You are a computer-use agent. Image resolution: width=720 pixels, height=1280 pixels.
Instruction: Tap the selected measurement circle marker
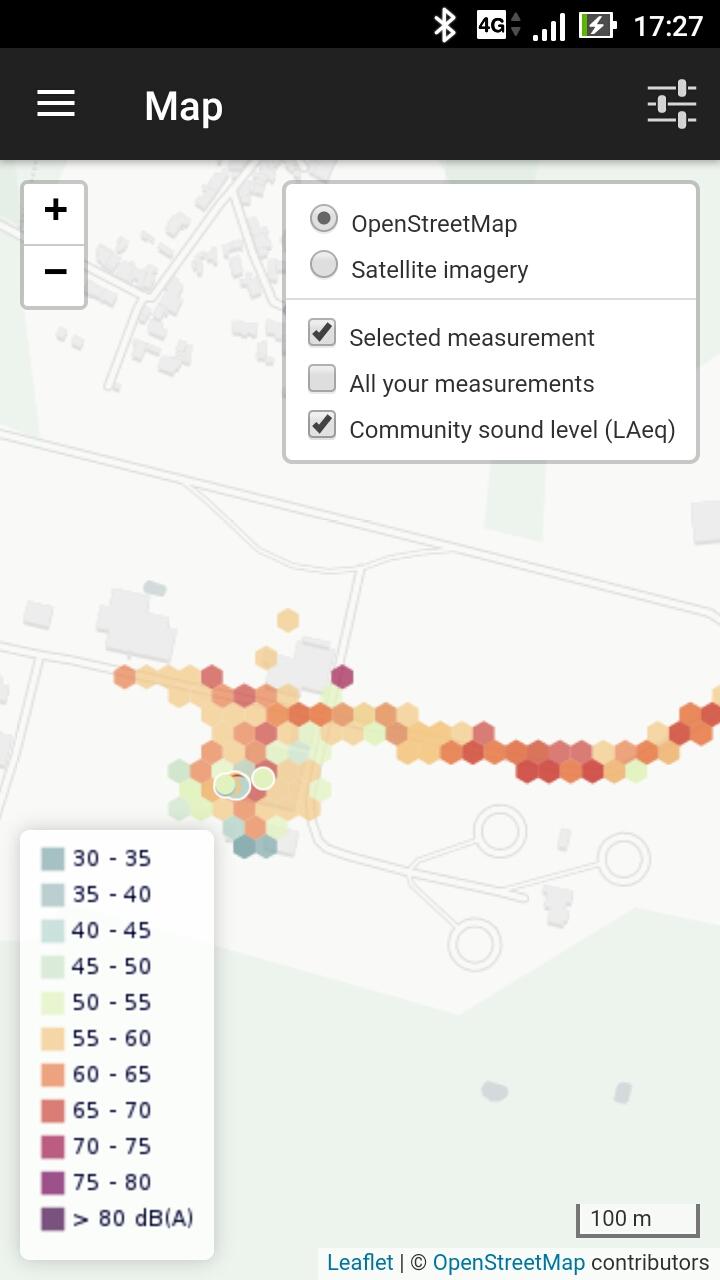(232, 785)
